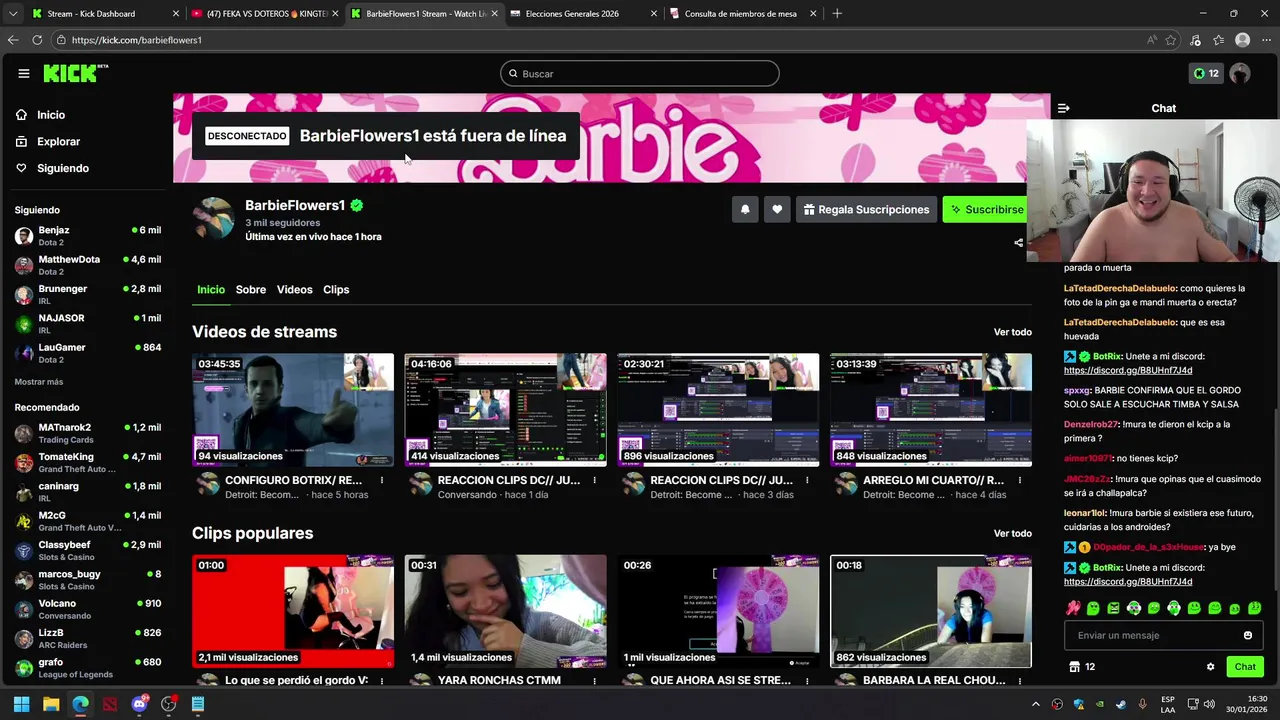Open chat settings gear icon
Screen dimensions: 1280x720
tap(1210, 667)
